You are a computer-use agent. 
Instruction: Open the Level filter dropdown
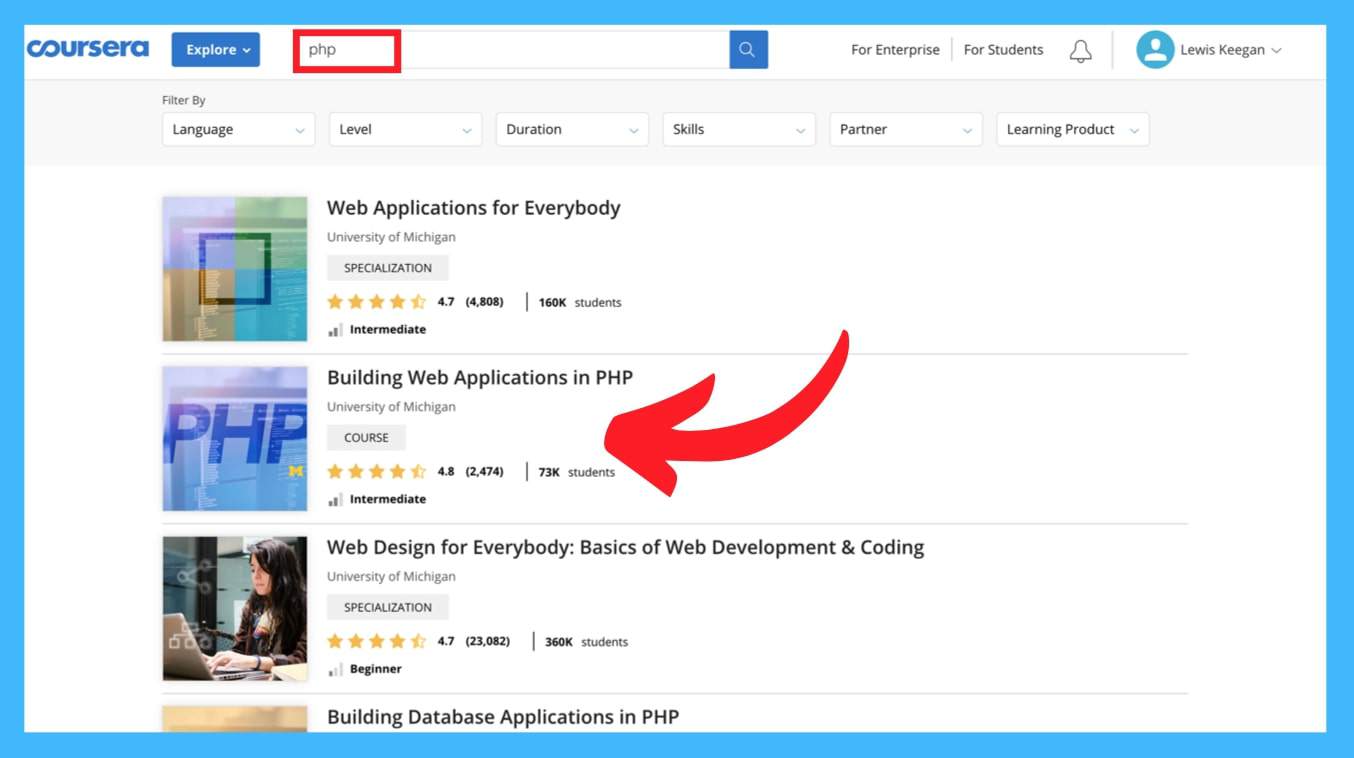(x=405, y=130)
